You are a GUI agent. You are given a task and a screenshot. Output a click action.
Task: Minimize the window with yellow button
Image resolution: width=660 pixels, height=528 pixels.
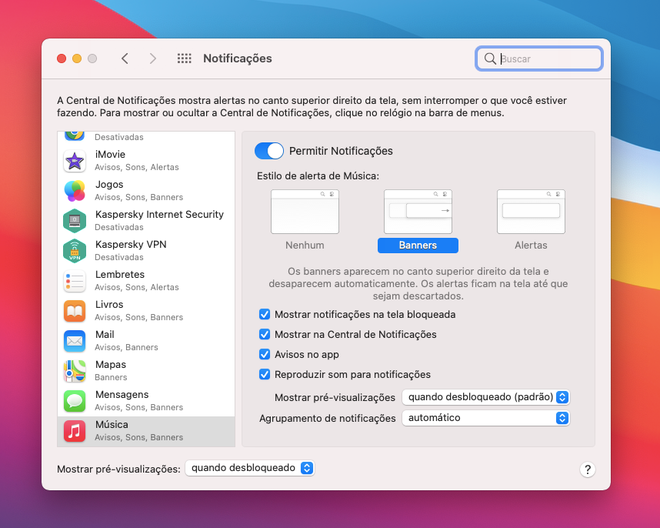[x=77, y=59]
